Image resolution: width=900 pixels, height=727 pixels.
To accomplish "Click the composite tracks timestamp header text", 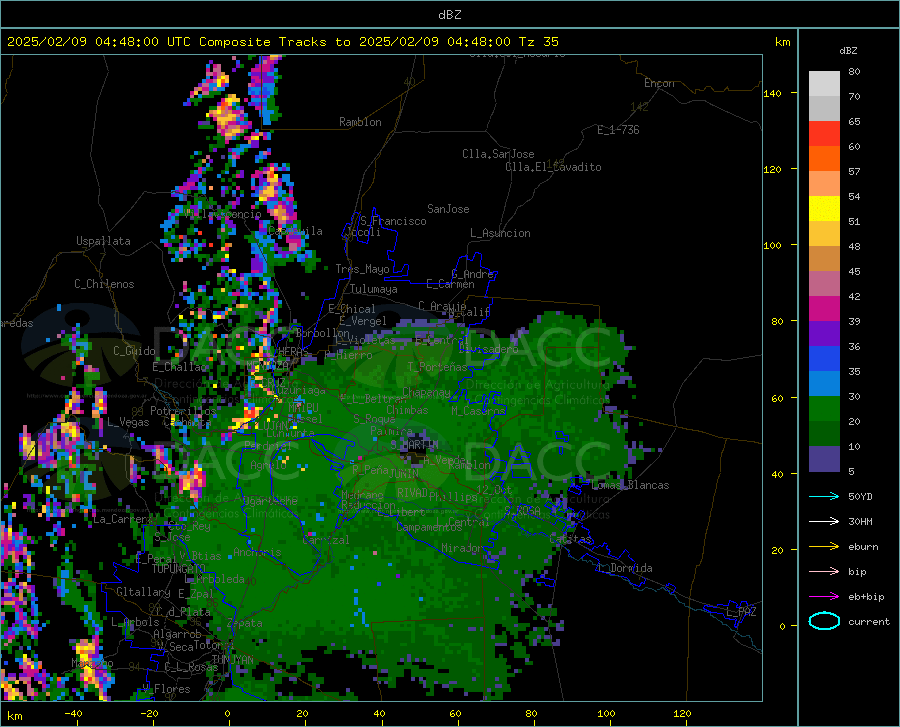I will click(282, 42).
